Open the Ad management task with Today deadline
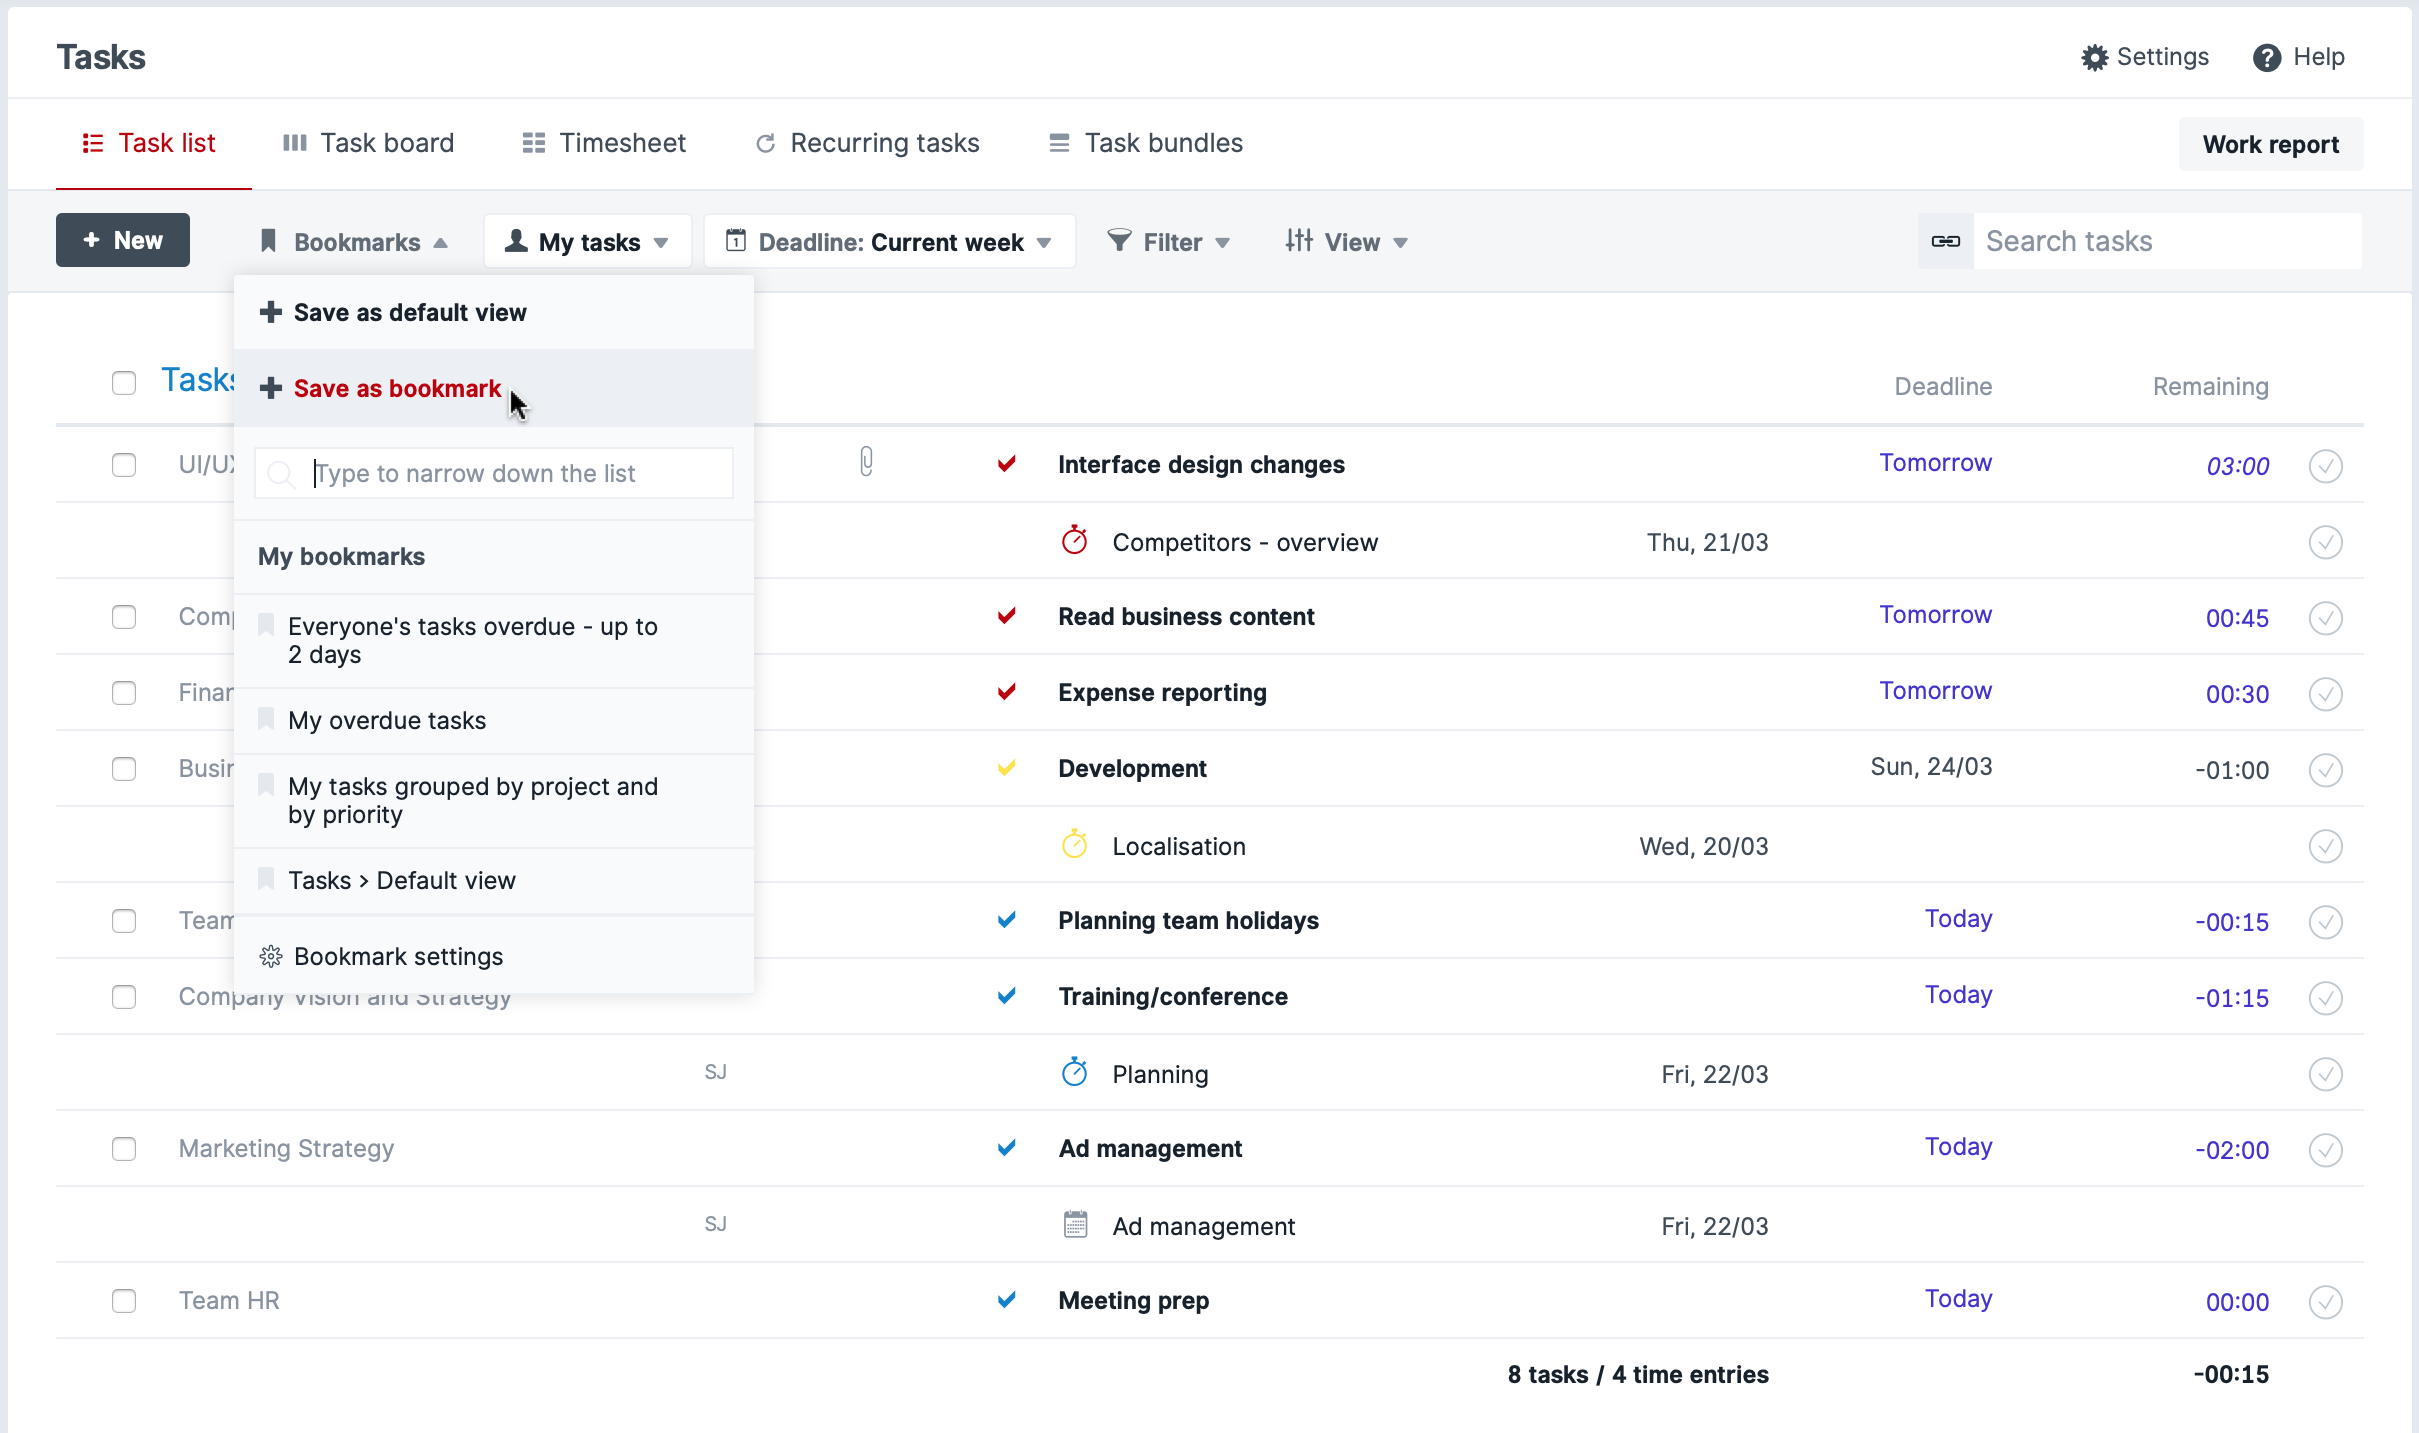Image resolution: width=2419 pixels, height=1433 pixels. pyautogui.click(x=1150, y=1149)
